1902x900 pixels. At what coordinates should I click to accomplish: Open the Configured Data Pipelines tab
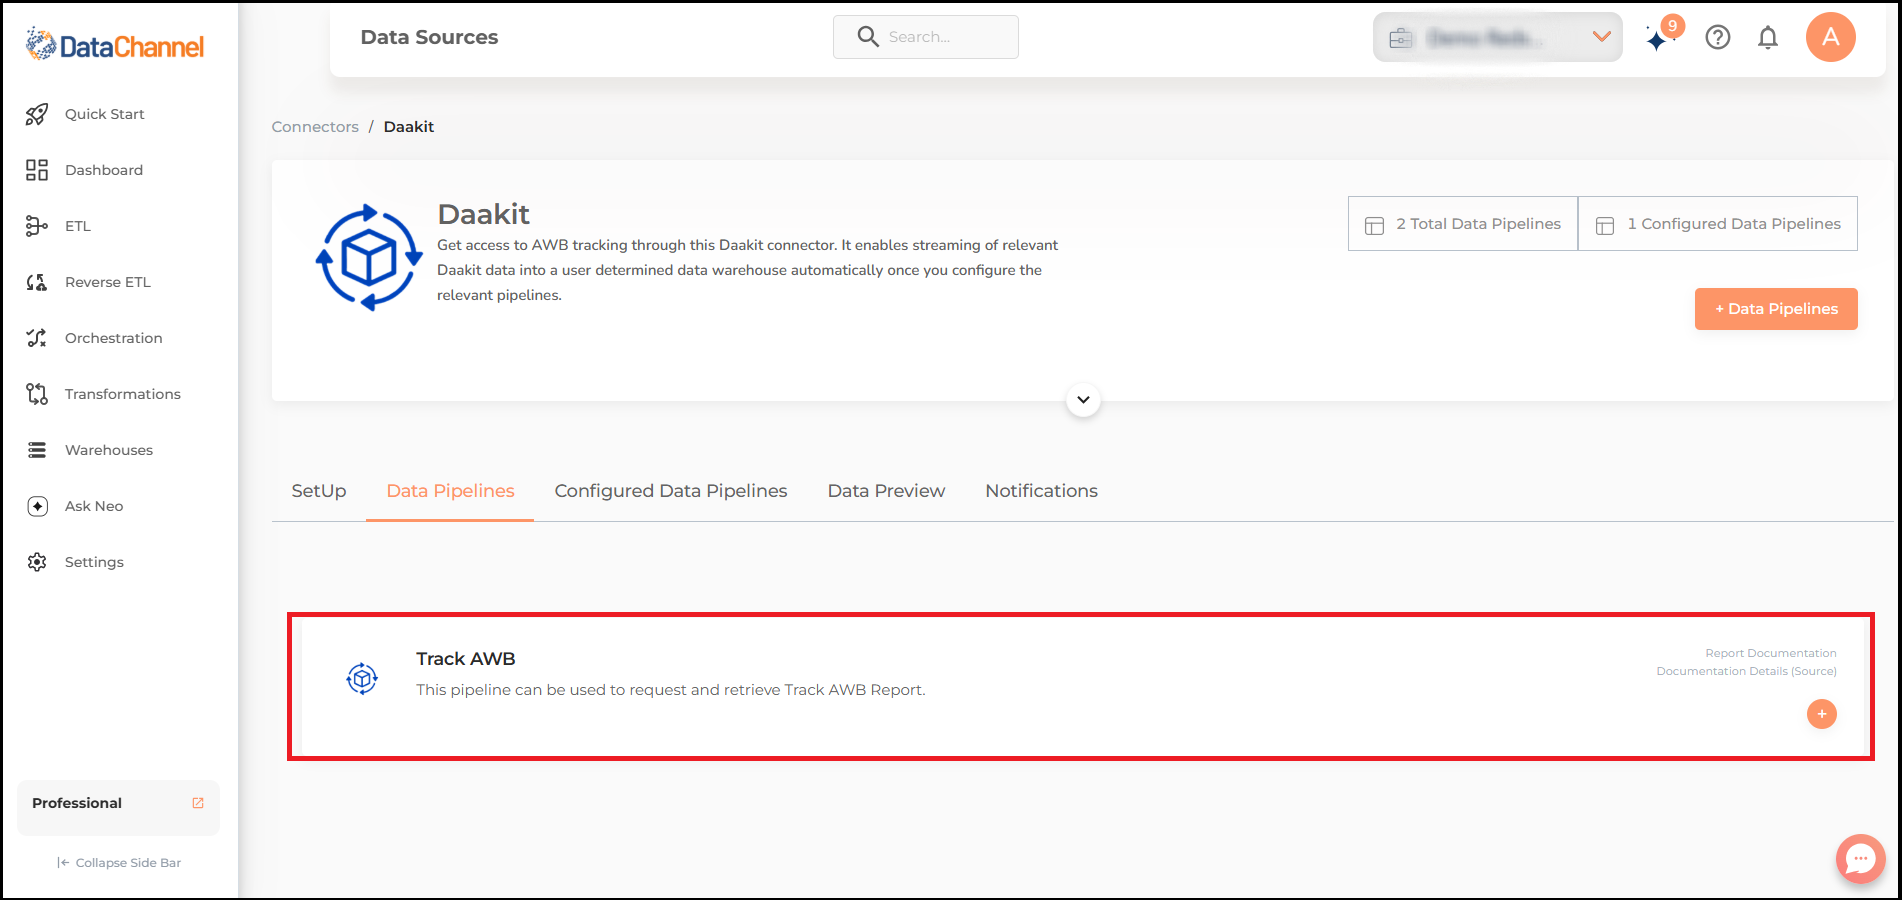coord(671,491)
